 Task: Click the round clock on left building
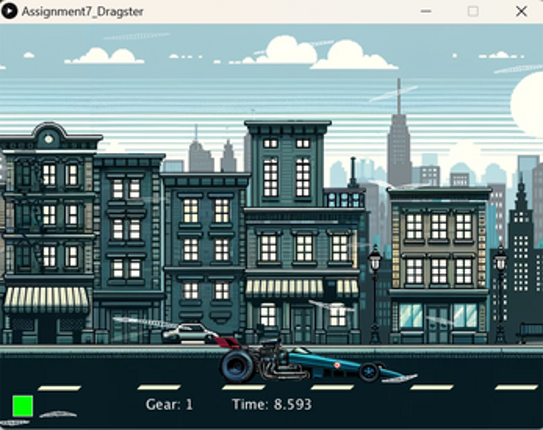(49, 139)
